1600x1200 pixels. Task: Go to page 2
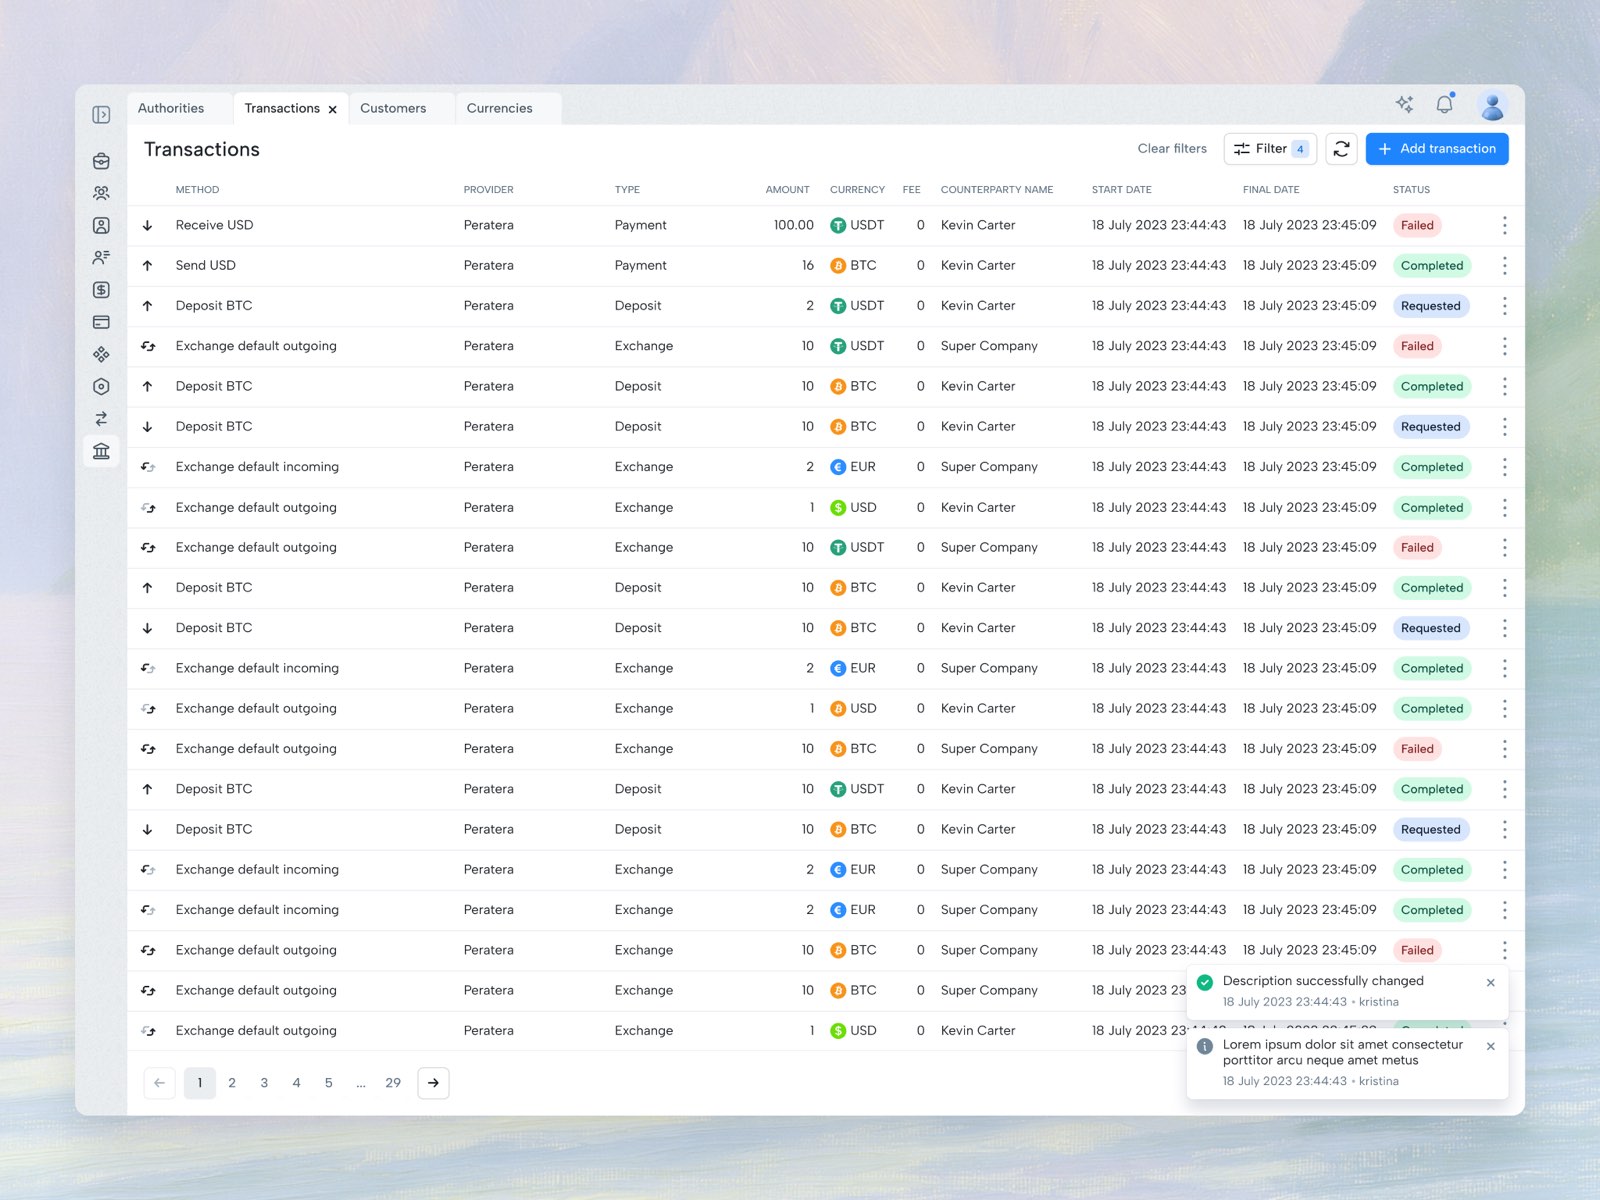click(x=232, y=1083)
